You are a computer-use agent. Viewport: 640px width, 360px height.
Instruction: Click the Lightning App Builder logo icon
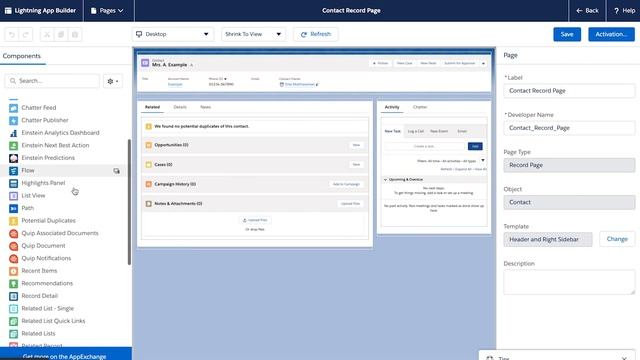8,11
